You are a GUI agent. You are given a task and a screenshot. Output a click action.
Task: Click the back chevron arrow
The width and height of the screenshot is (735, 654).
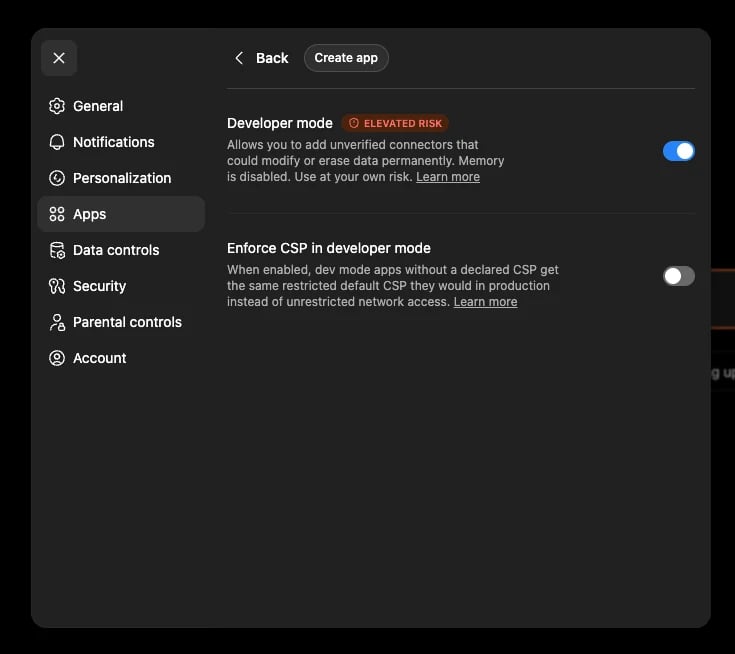[239, 58]
